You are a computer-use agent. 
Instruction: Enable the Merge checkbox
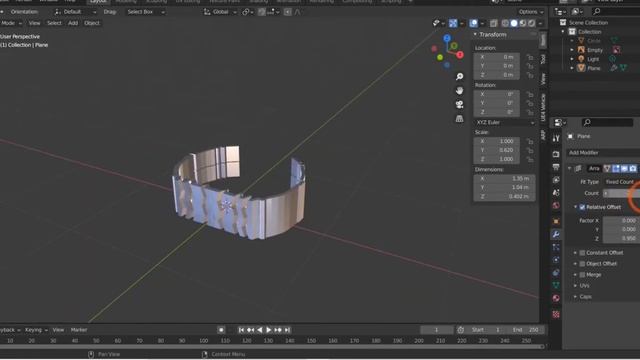582,275
